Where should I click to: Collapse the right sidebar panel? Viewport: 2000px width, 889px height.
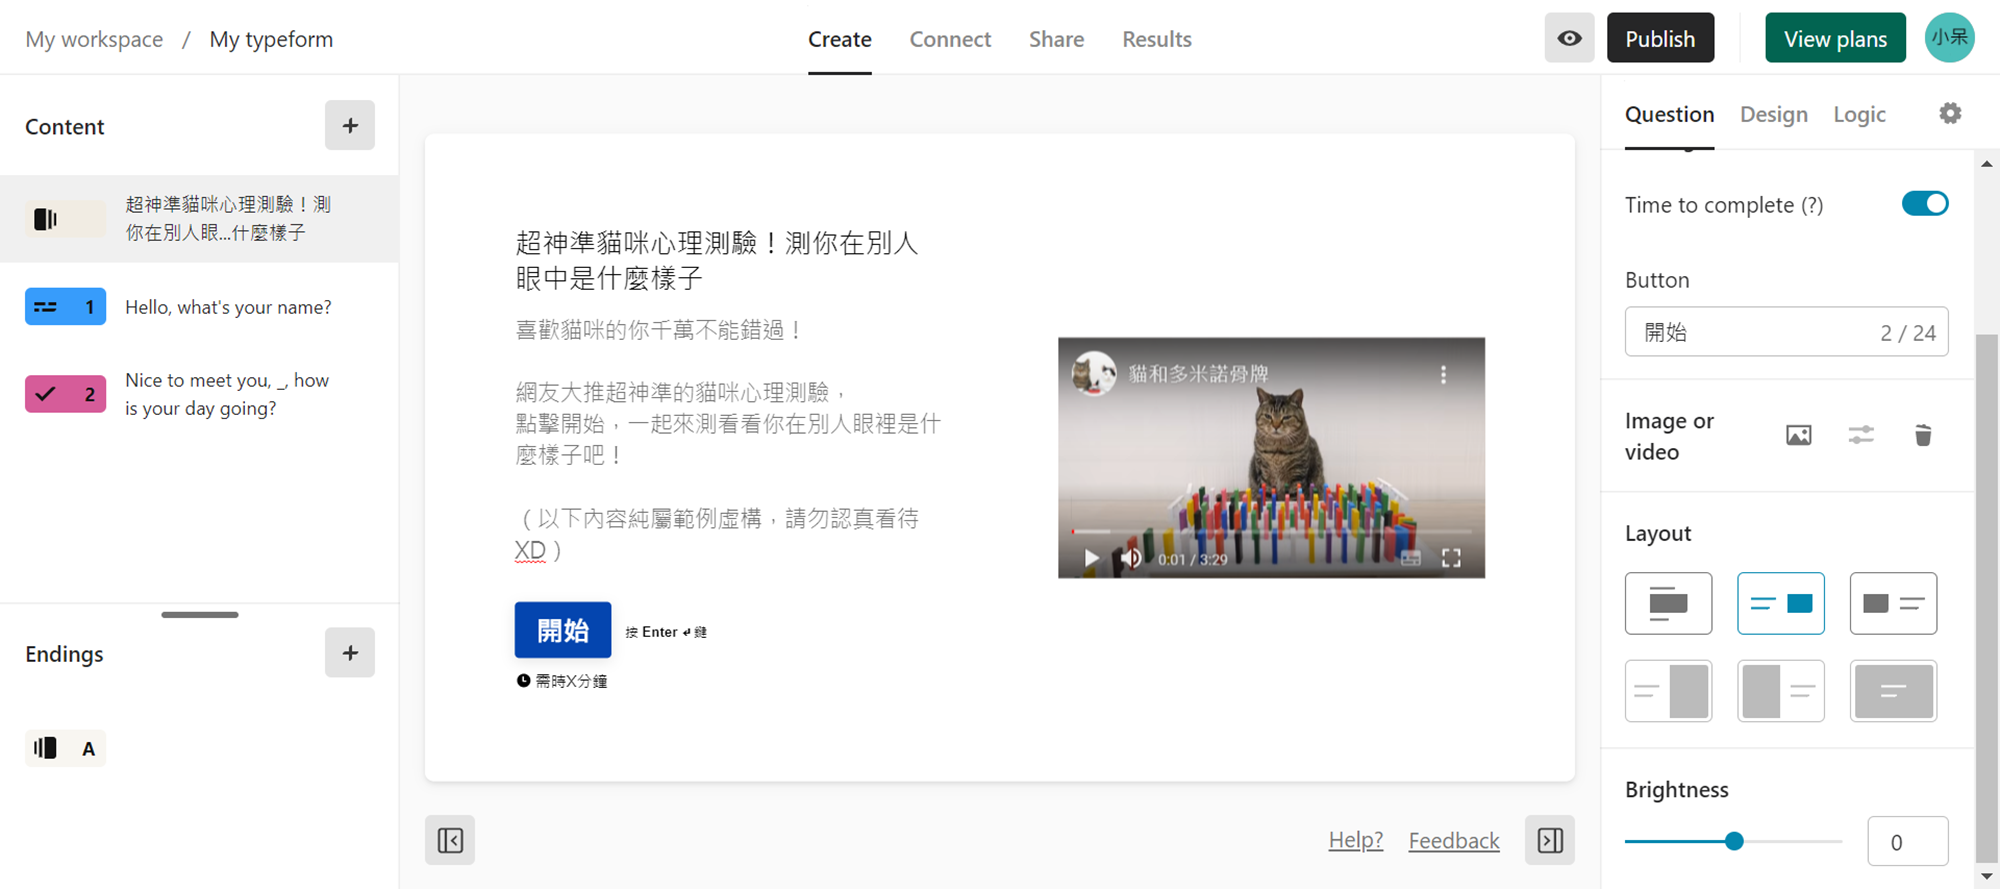pyautogui.click(x=1550, y=840)
